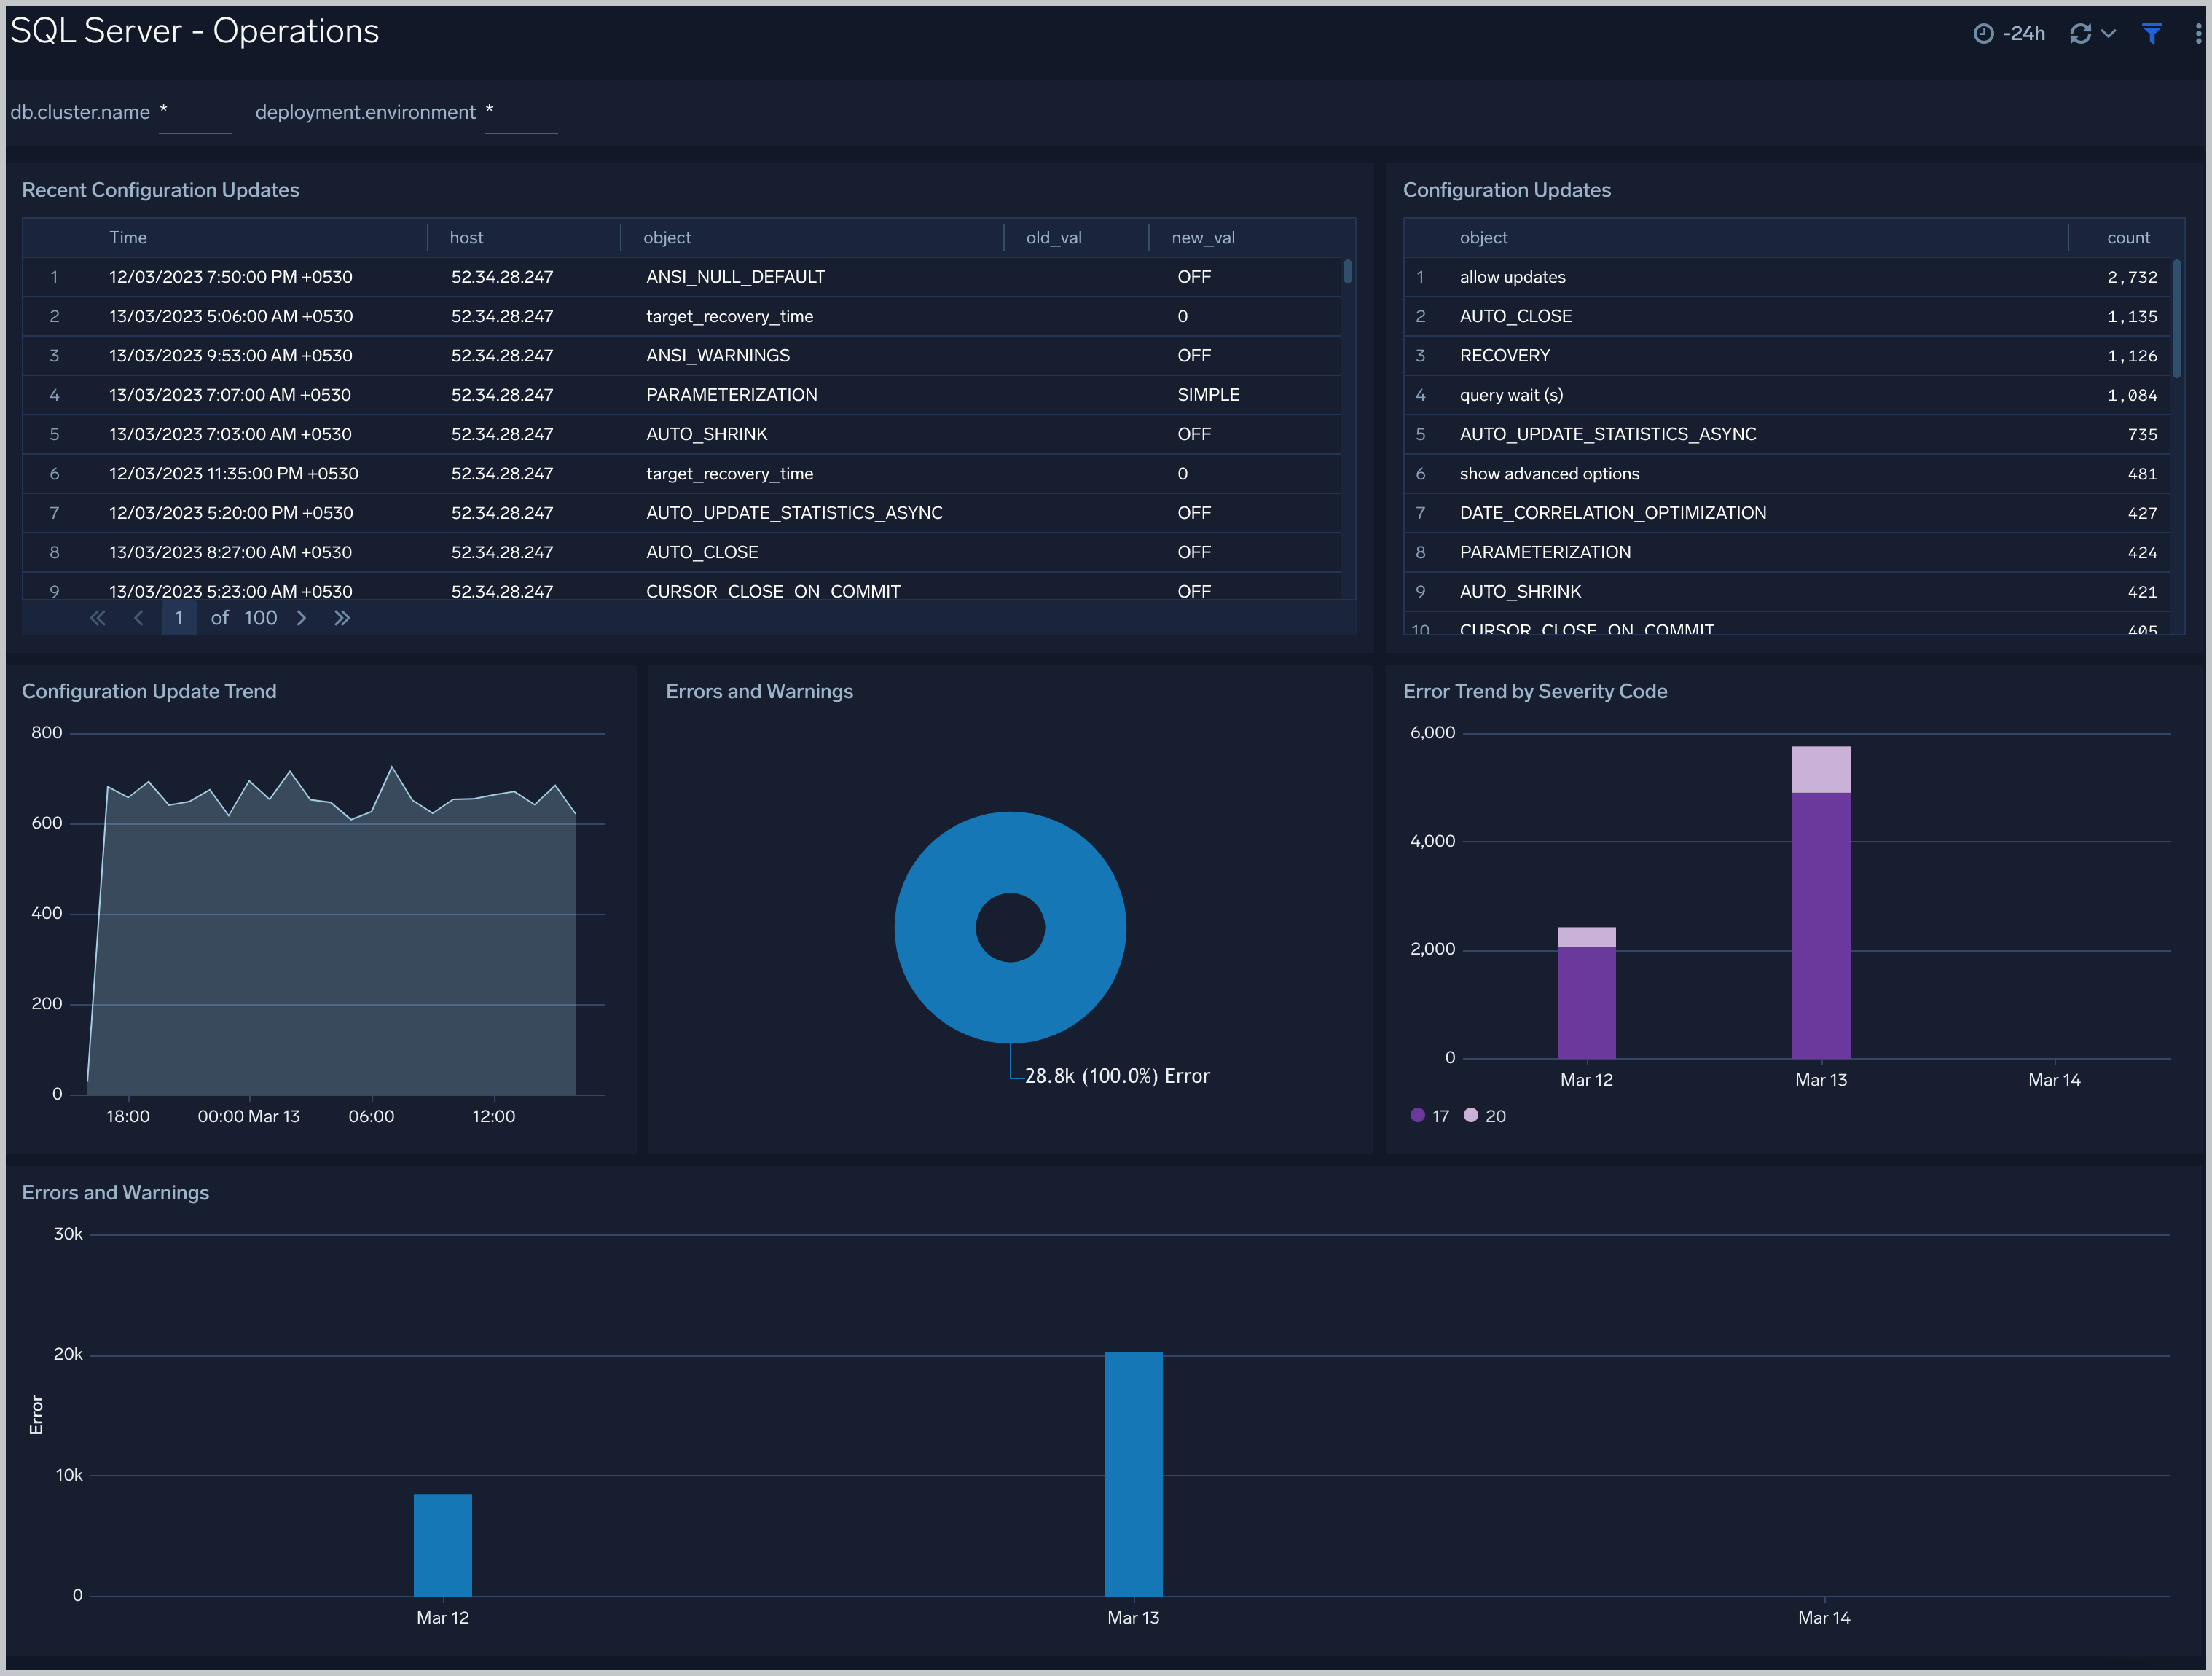Image resolution: width=2212 pixels, height=1676 pixels.
Task: Click the deployment.environment filter input
Action: (521, 113)
